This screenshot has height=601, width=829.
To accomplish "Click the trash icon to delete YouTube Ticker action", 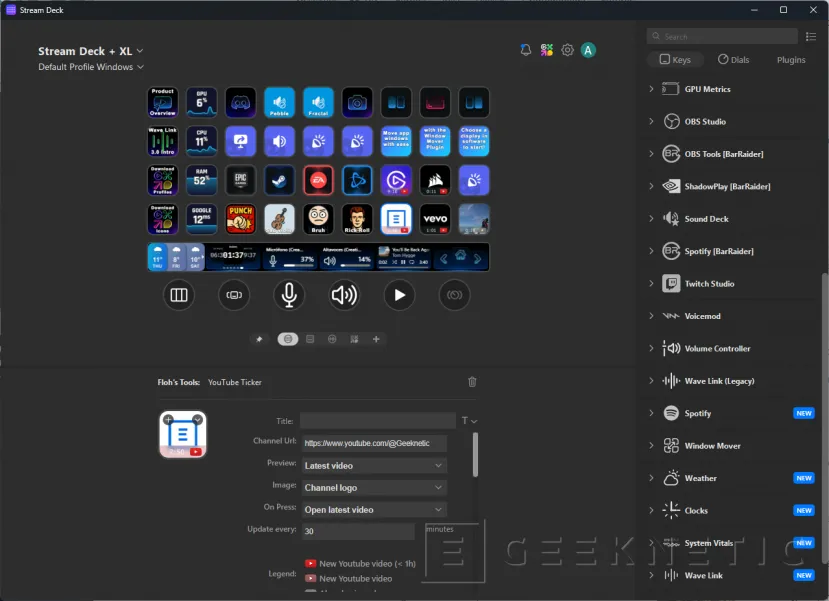I will (471, 381).
